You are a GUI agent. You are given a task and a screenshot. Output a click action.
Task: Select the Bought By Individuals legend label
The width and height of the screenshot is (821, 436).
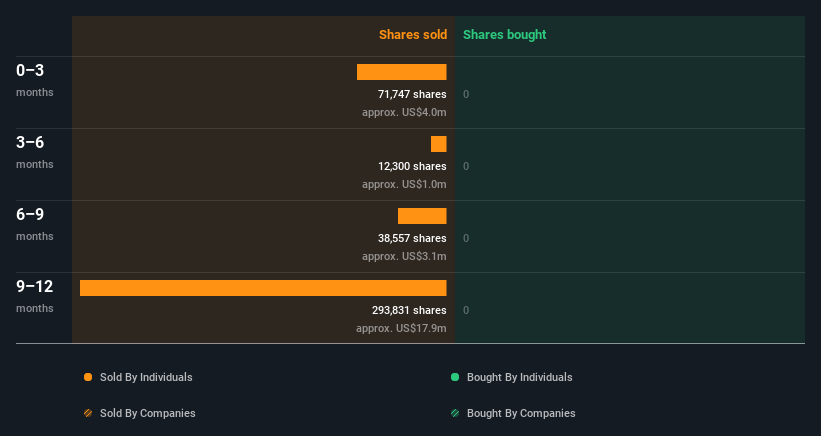tap(519, 377)
